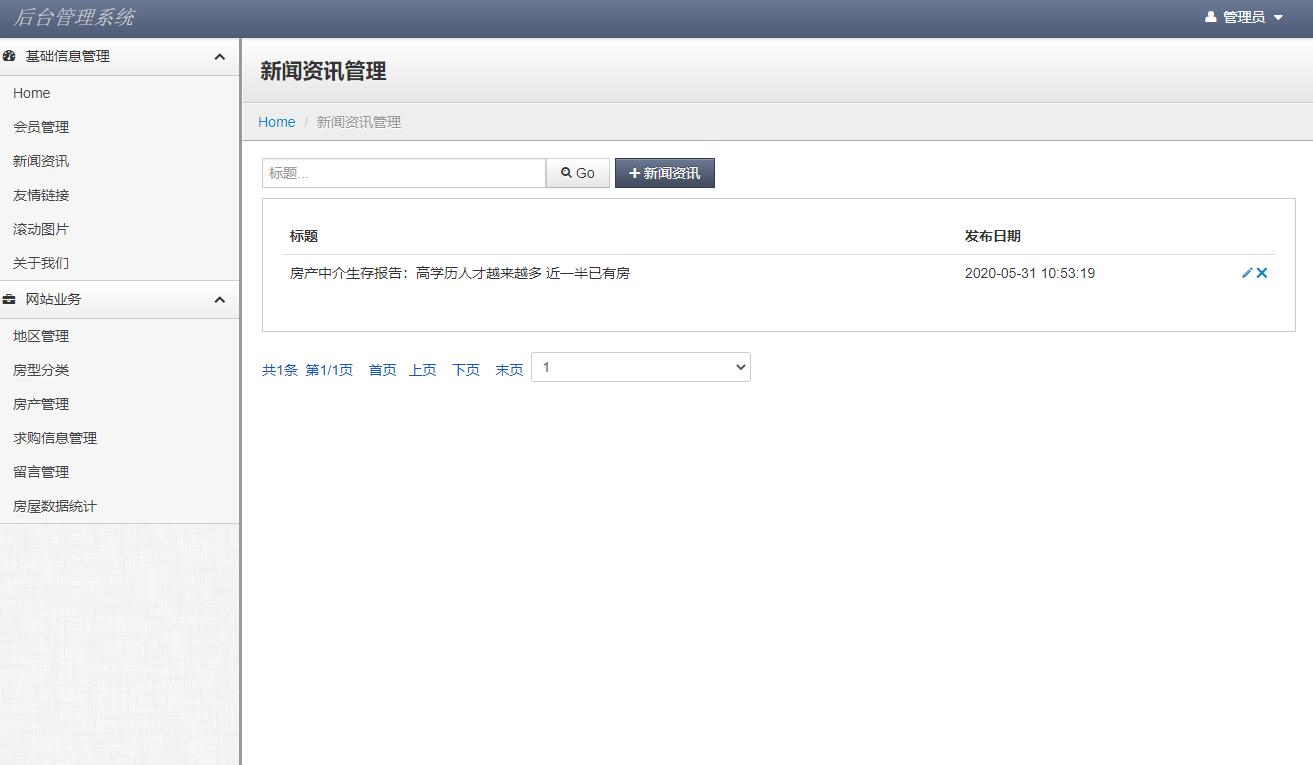1313x765 pixels.
Task: Click the Home breadcrumb link
Action: pos(277,121)
